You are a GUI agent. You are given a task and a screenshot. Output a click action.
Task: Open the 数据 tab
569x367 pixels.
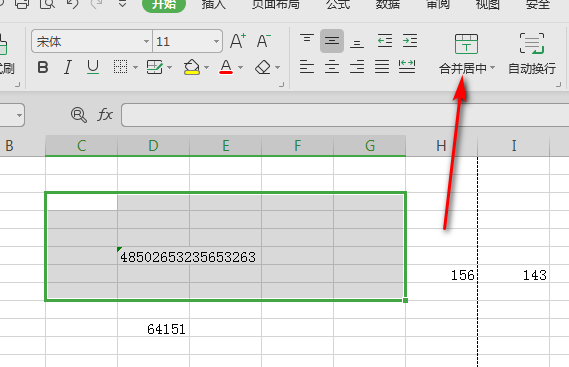click(x=388, y=5)
